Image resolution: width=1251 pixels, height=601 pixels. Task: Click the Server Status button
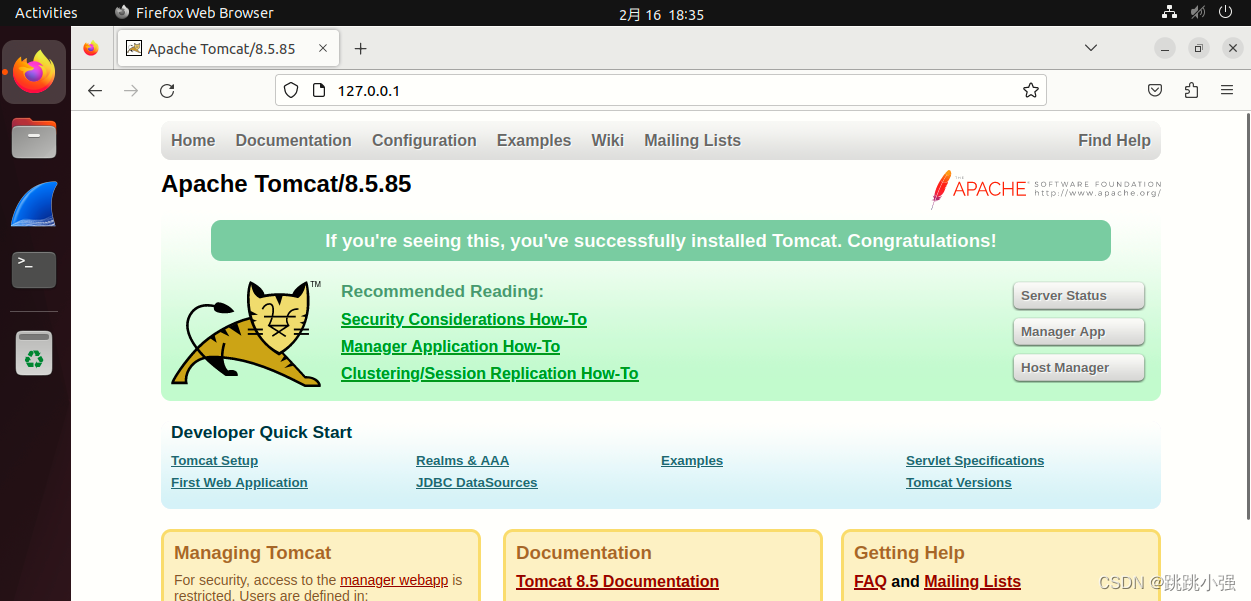(x=1078, y=296)
